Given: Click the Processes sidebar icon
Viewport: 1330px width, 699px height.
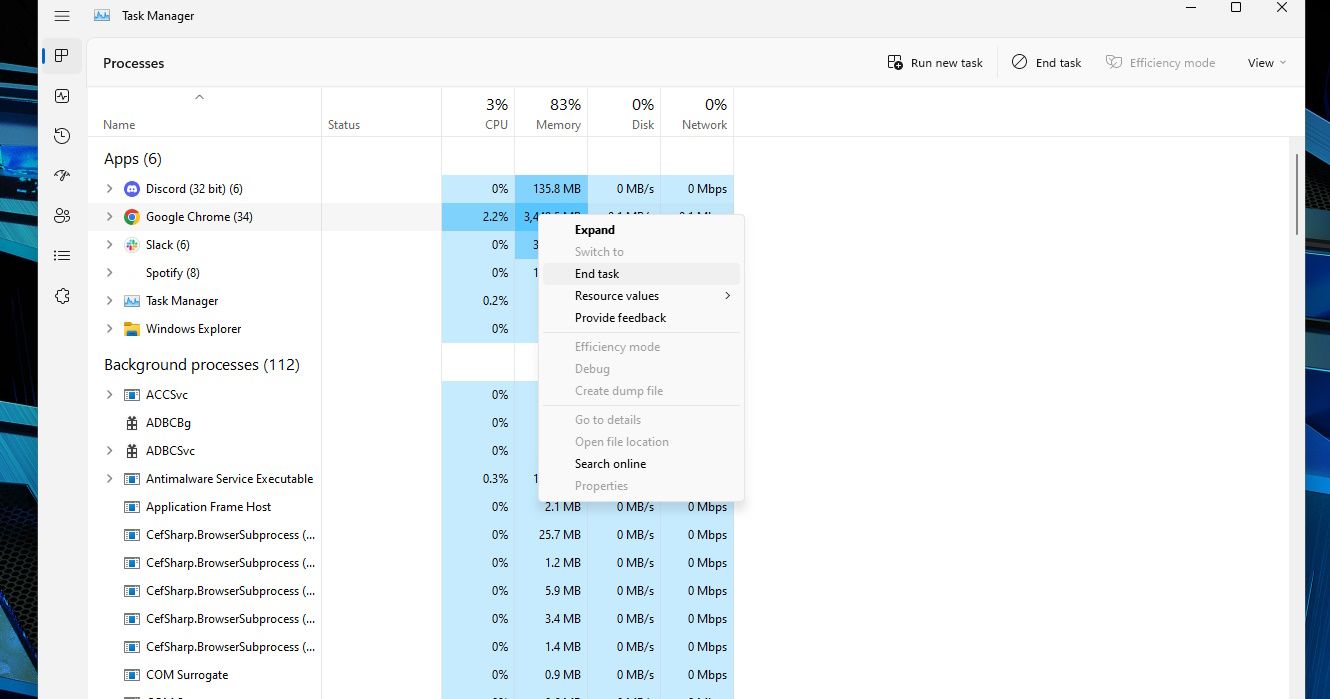Looking at the screenshot, I should pos(62,56).
